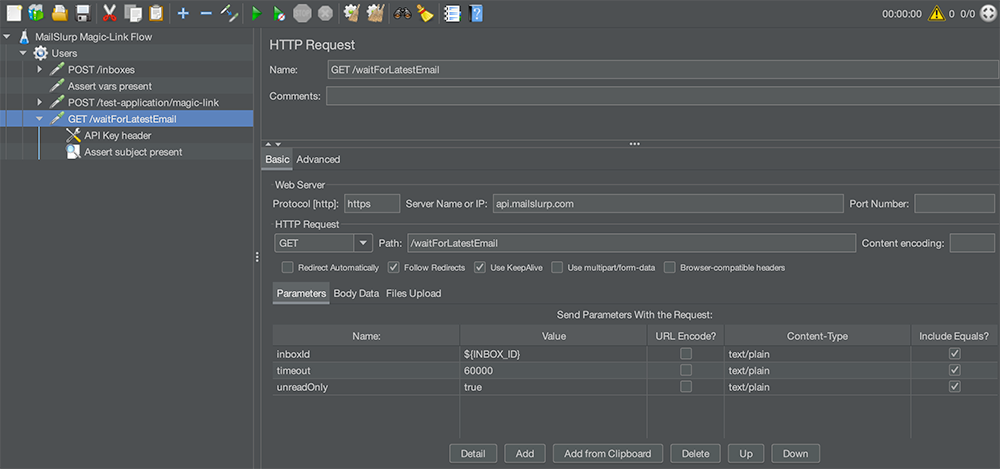Copy the selected element with the toolbar Copy icon
The width and height of the screenshot is (1000, 469).
(133, 13)
